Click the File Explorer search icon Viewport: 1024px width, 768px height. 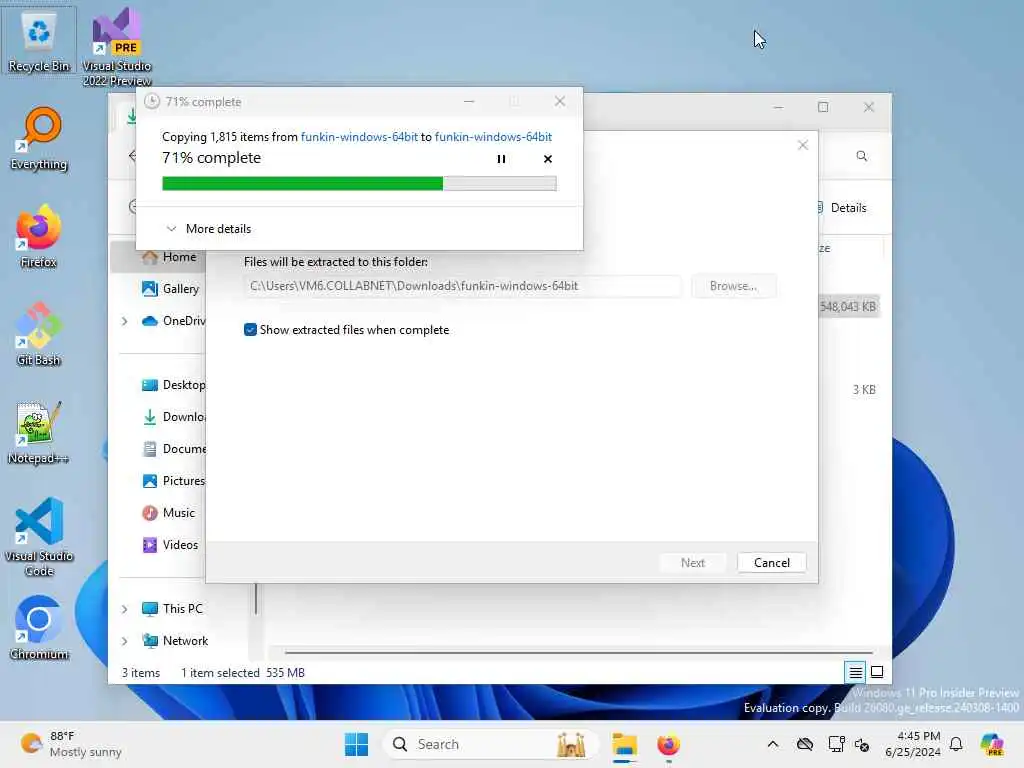[861, 156]
